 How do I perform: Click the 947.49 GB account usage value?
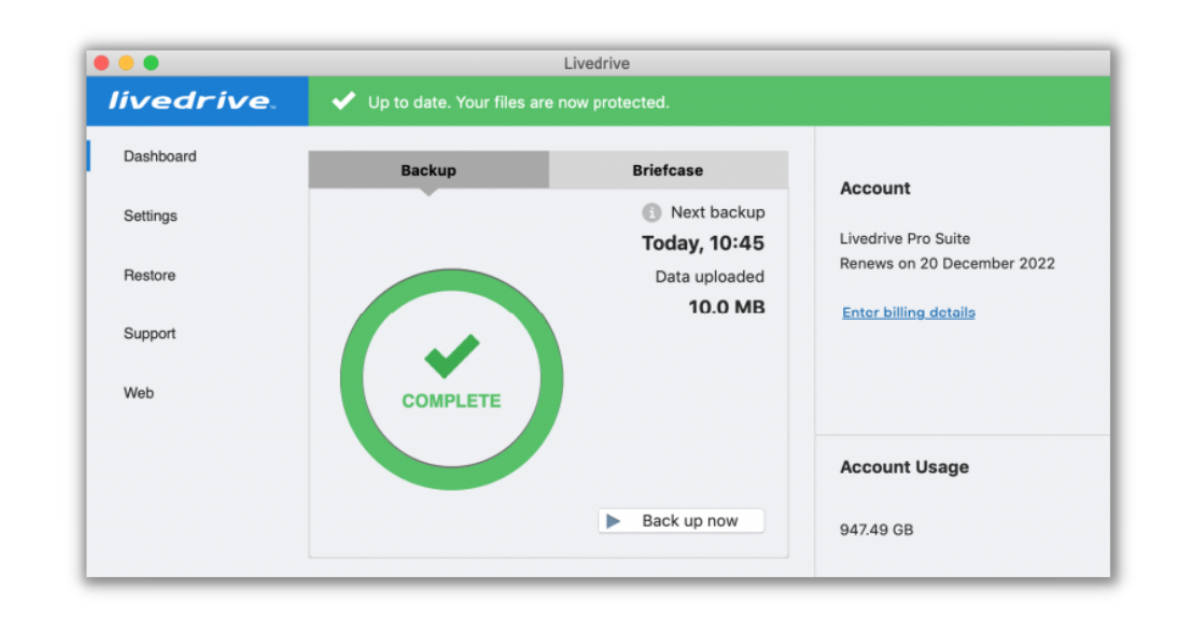tap(876, 530)
